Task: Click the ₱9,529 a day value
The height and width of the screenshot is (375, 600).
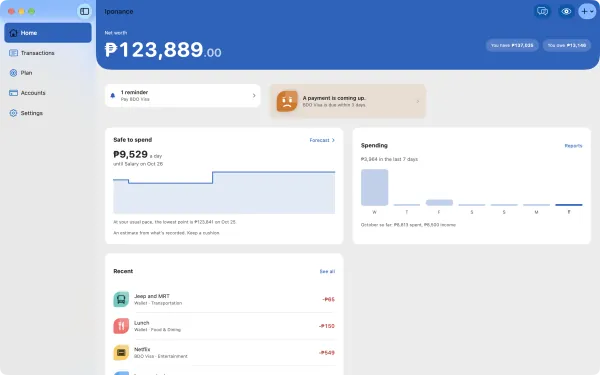Action: 138,154
